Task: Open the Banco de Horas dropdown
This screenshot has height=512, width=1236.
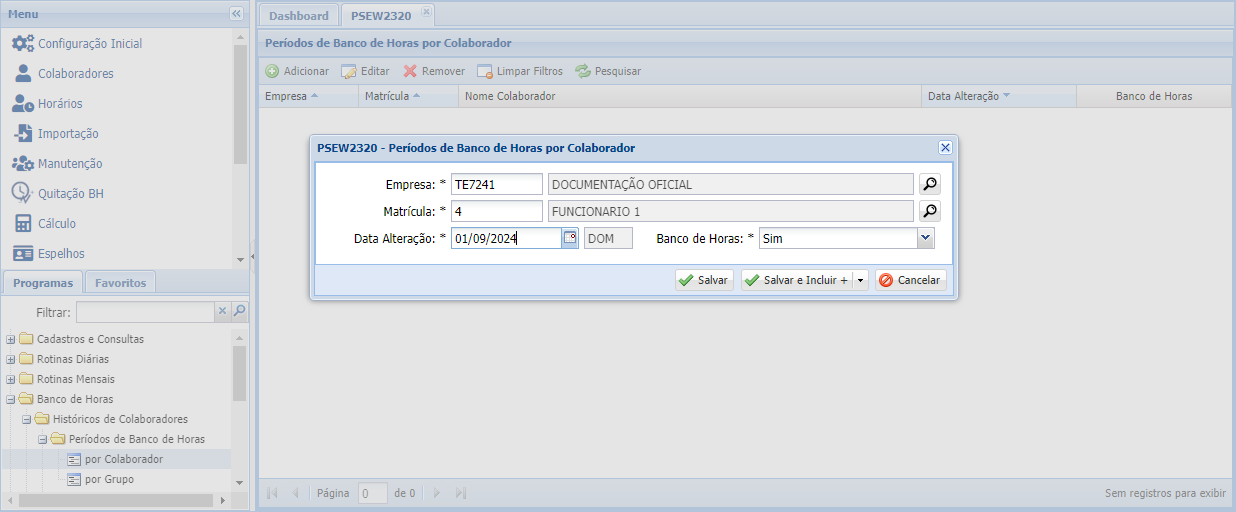Action: pyautogui.click(x=925, y=238)
